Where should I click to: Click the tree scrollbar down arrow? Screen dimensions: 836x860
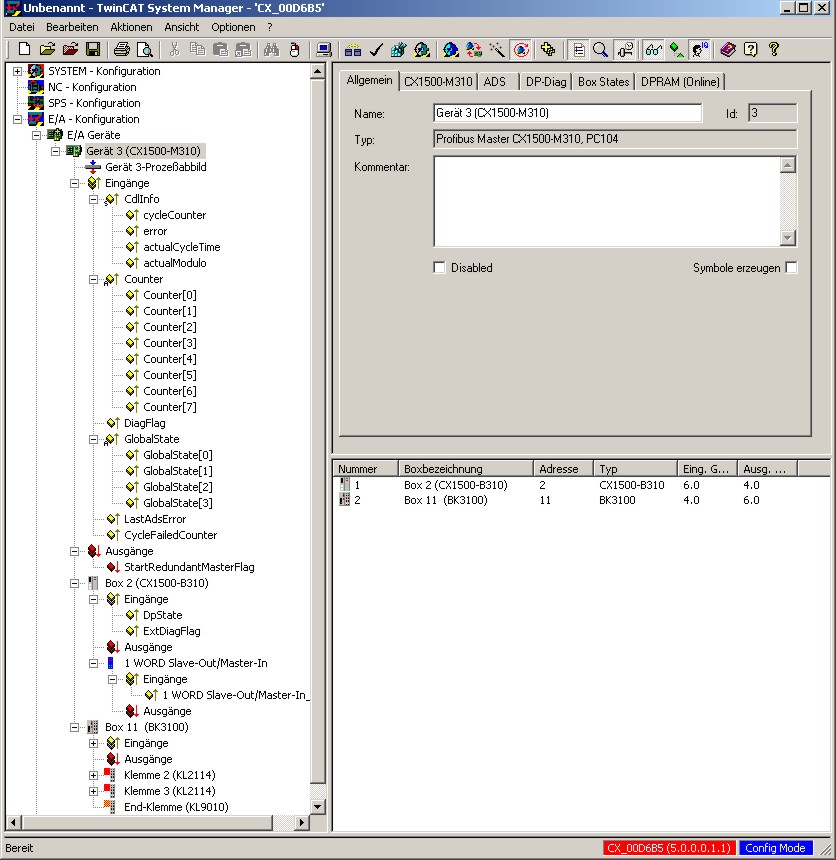click(x=318, y=807)
